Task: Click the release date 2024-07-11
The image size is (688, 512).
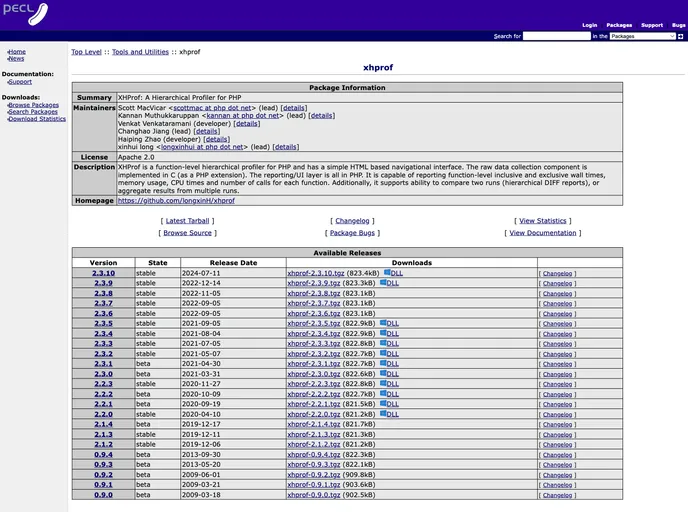Action: (201, 273)
